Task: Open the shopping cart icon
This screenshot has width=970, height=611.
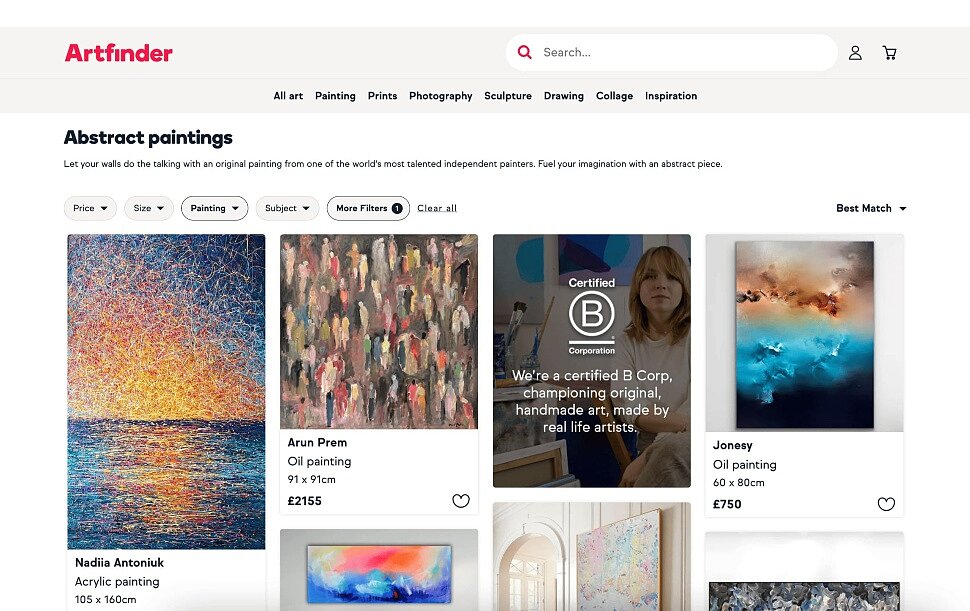Action: [889, 53]
